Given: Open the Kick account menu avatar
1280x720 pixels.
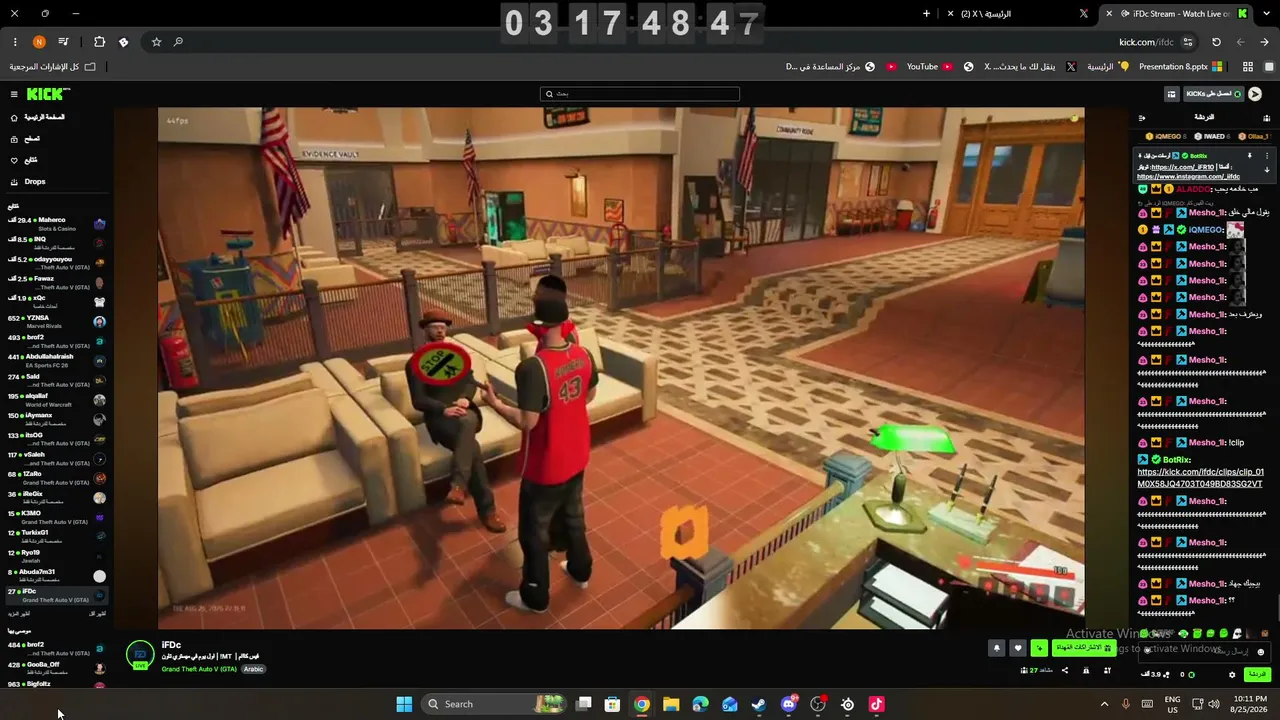Looking at the screenshot, I should [x=1255, y=94].
